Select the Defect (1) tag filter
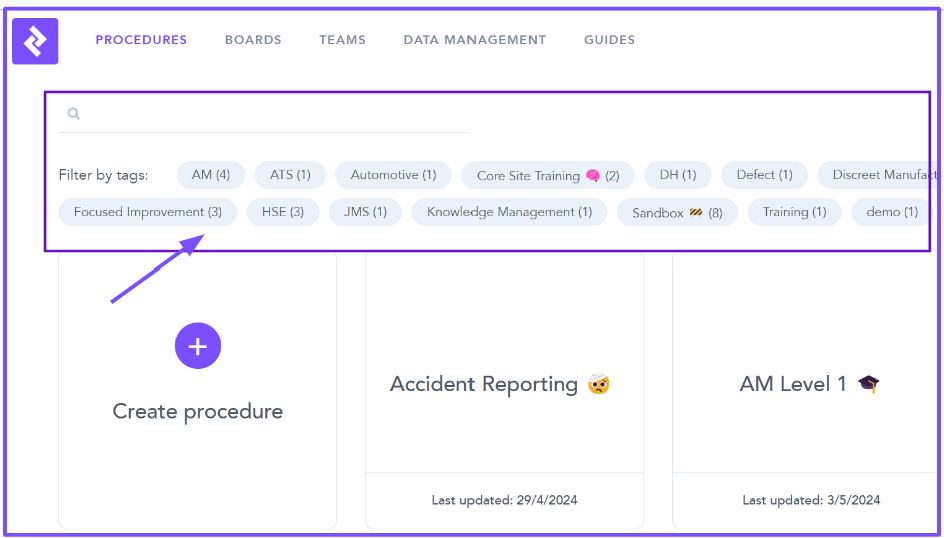This screenshot has width=944, height=538. pos(764,175)
